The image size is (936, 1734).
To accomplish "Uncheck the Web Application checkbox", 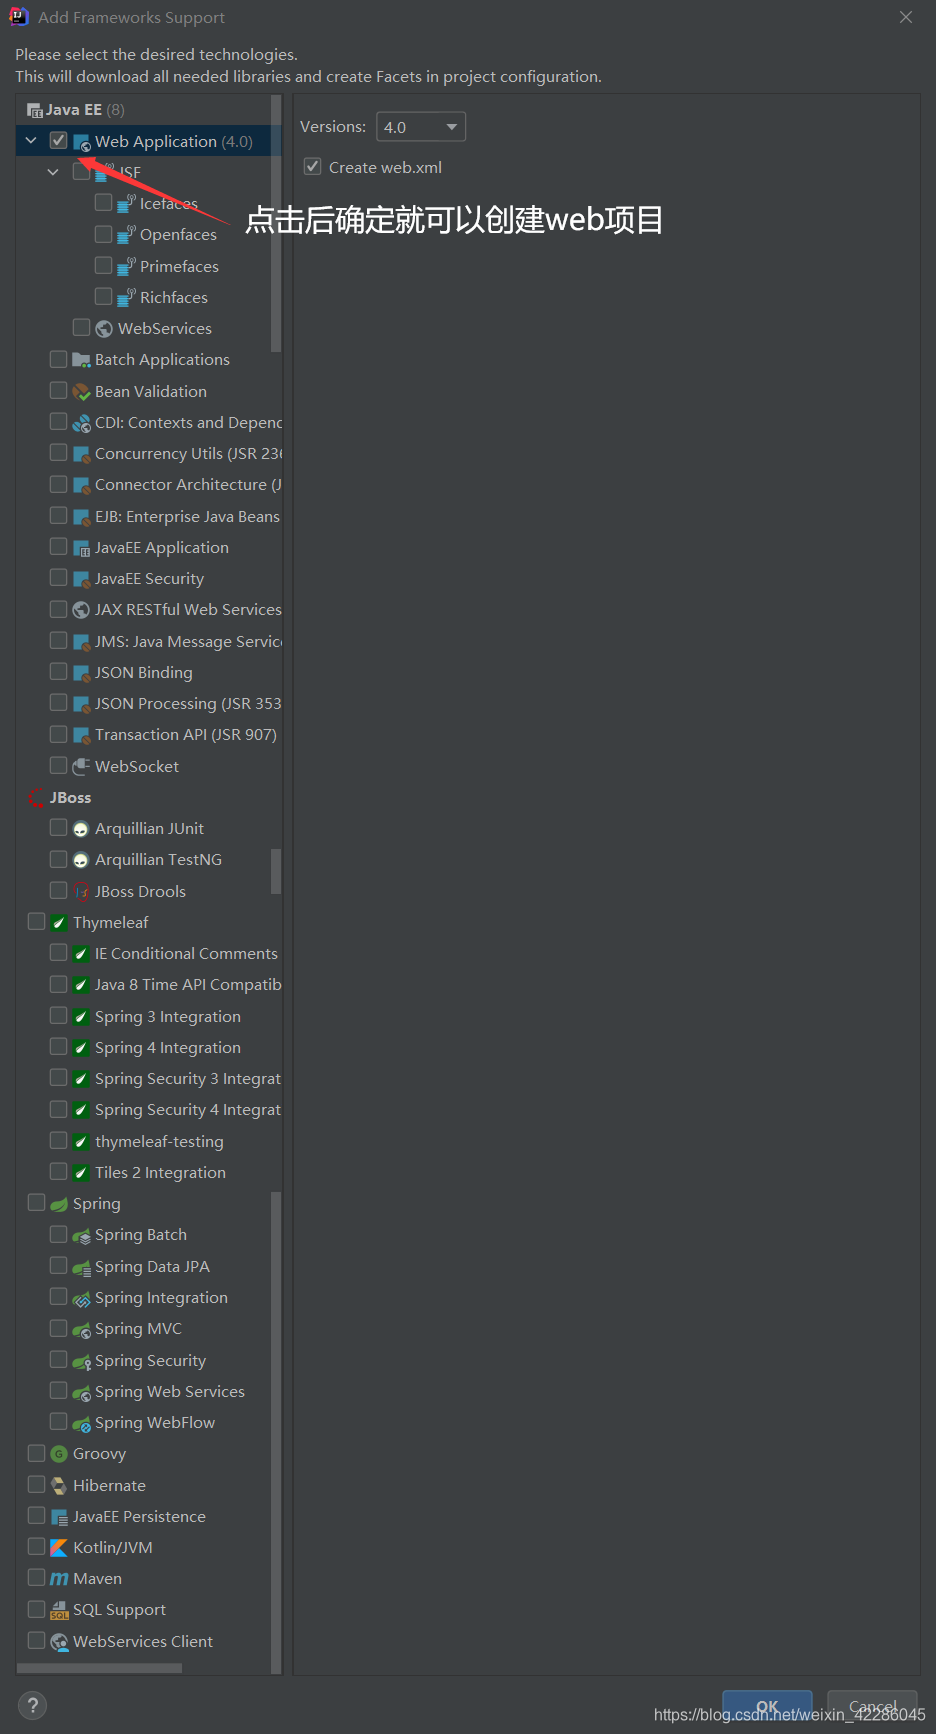I will pyautogui.click(x=58, y=141).
